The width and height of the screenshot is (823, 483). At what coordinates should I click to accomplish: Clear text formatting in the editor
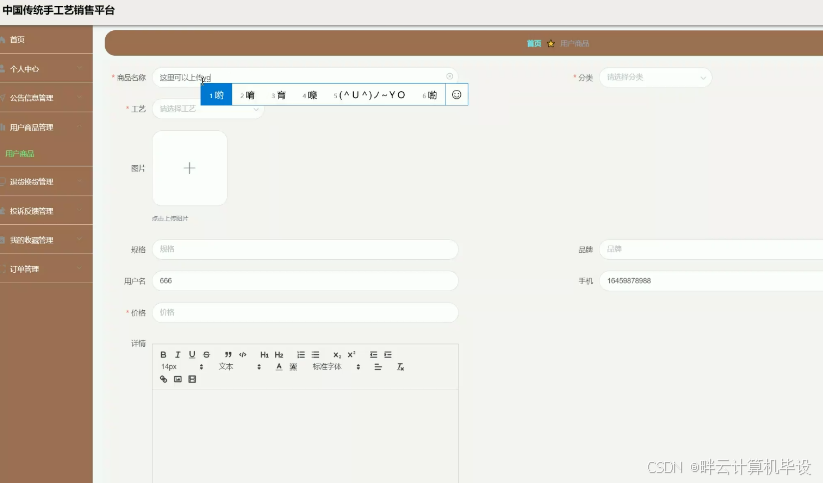point(400,367)
